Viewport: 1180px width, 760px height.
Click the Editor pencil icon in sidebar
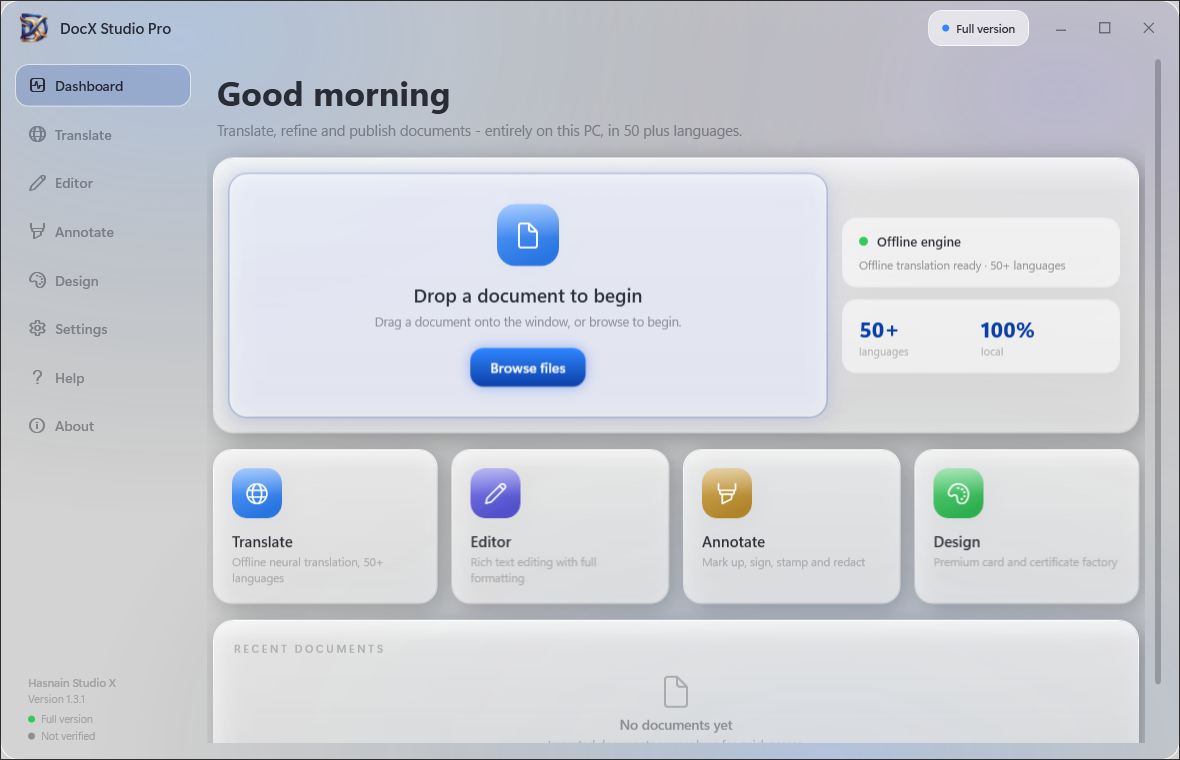[x=37, y=183]
